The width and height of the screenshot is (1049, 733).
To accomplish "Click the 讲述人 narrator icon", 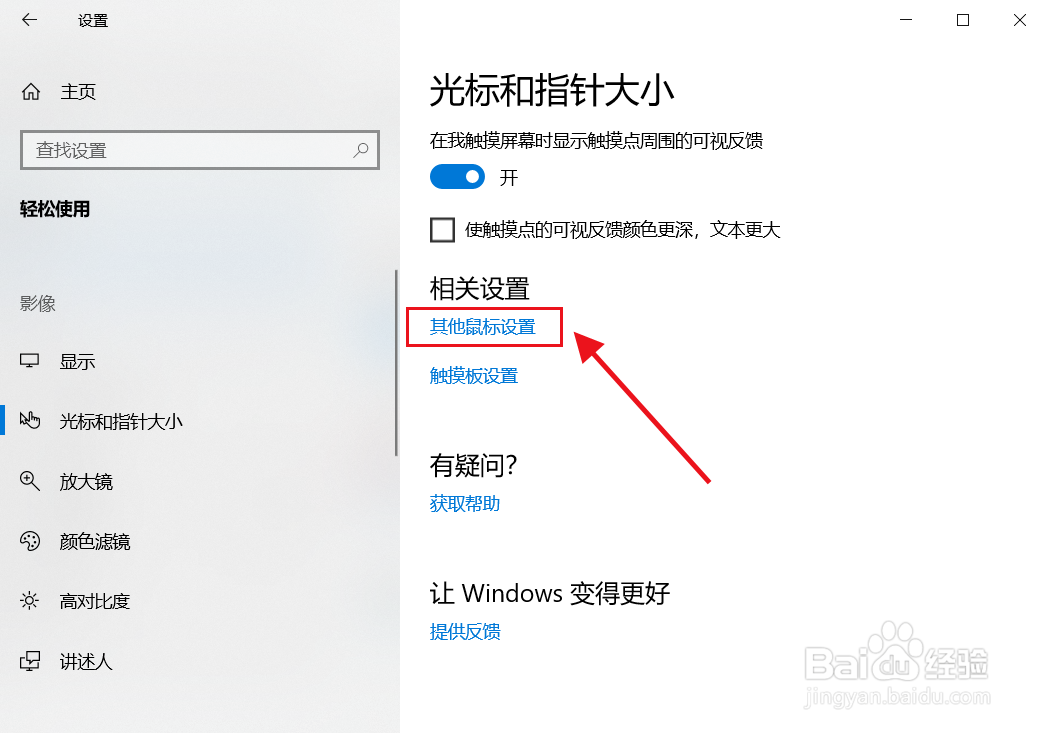I will click(29, 661).
